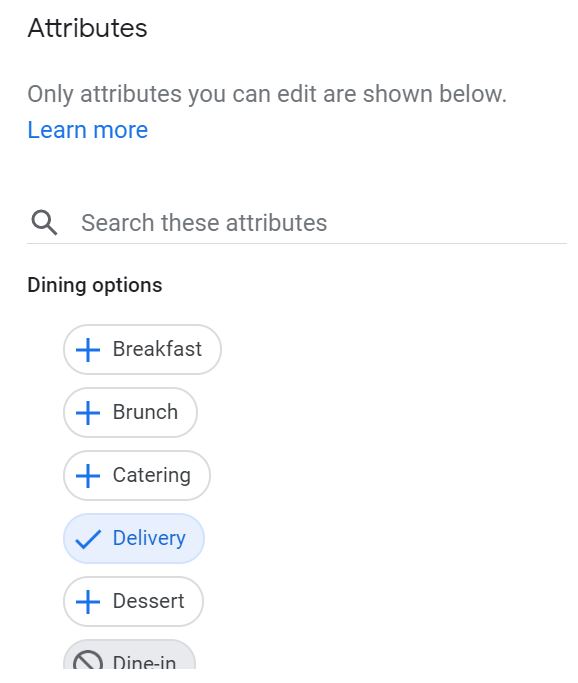The height and width of the screenshot is (683, 578).
Task: Deselect the Delivery attribute chip
Action: 134,538
